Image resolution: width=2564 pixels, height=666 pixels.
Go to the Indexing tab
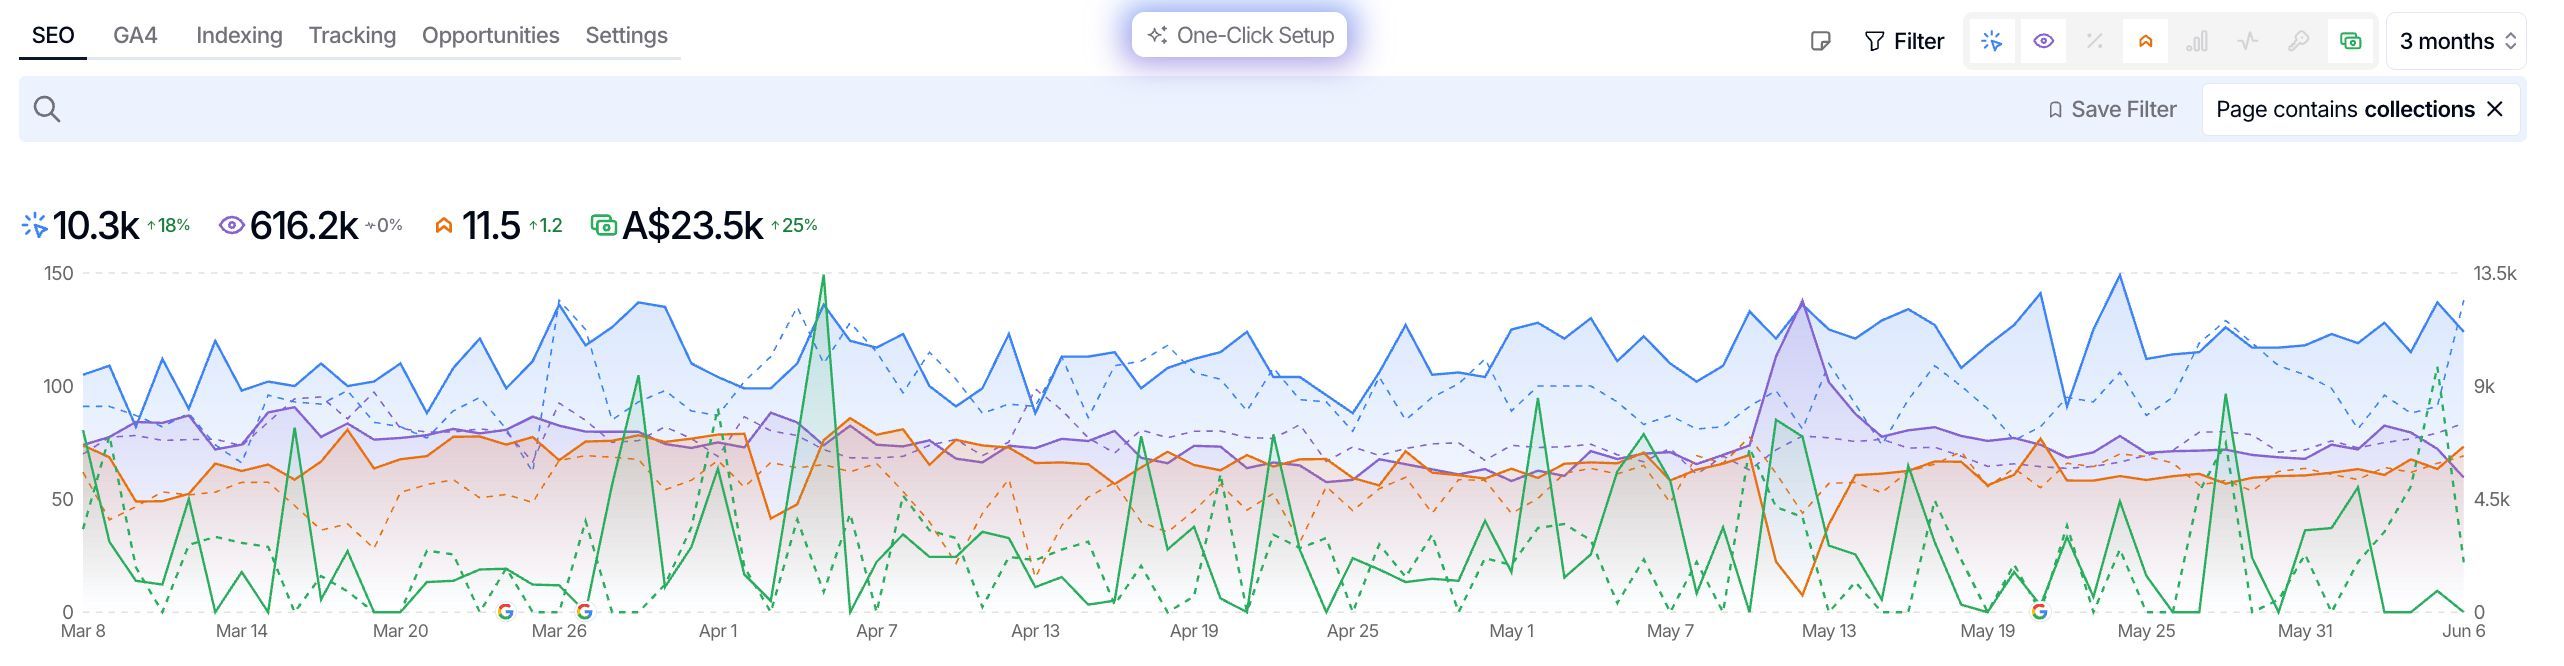[239, 36]
